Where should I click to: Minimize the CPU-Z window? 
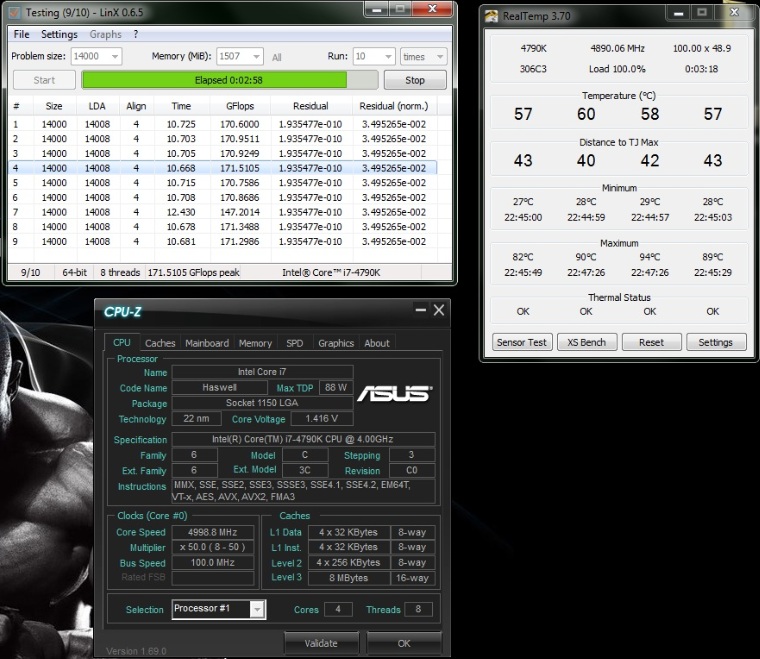pos(421,310)
